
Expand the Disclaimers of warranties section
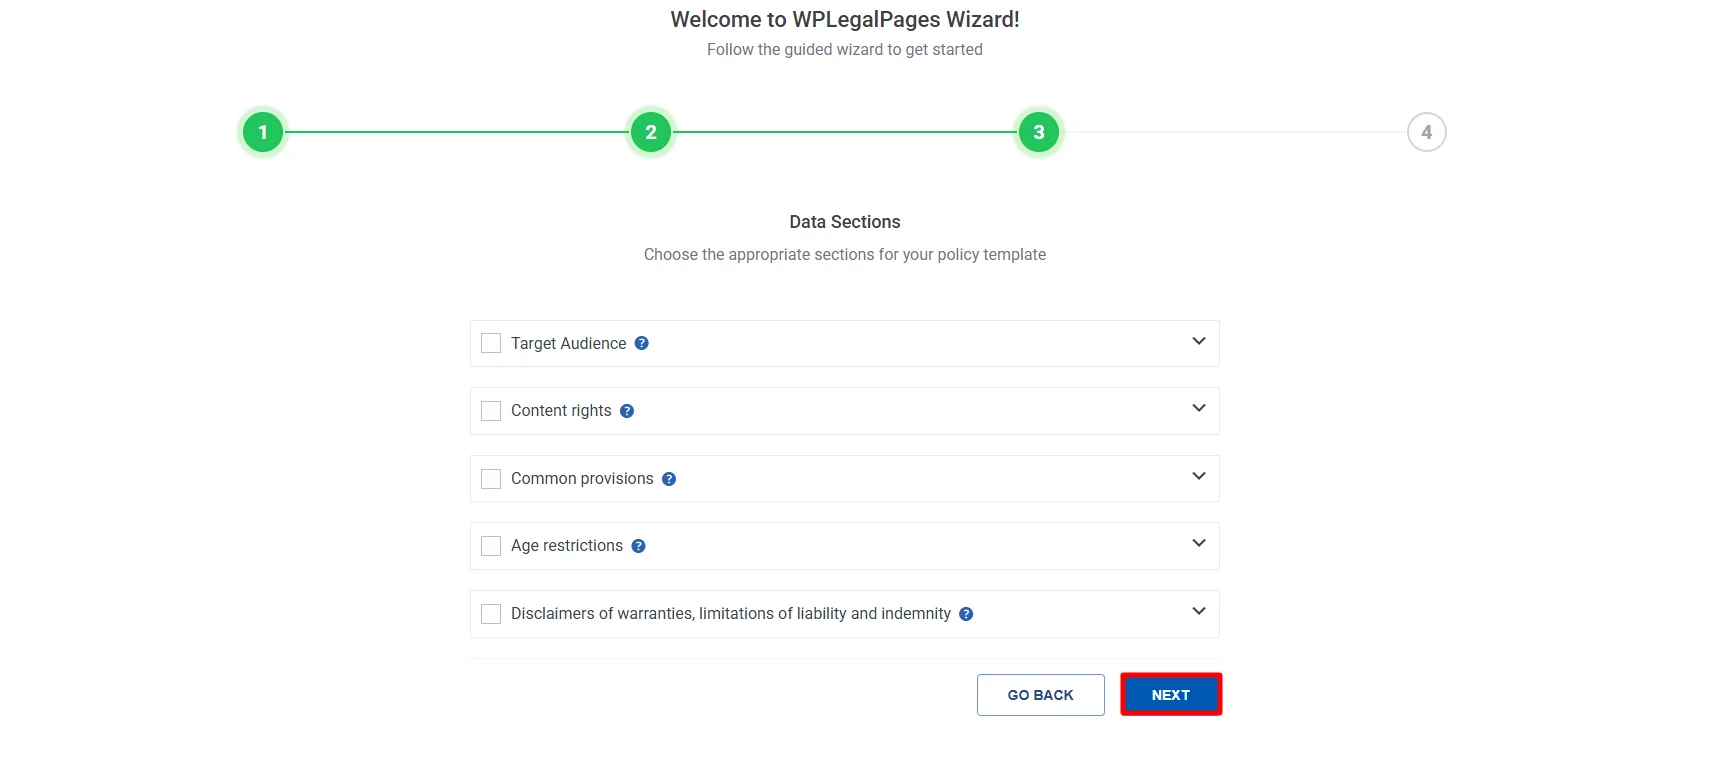tap(1199, 611)
